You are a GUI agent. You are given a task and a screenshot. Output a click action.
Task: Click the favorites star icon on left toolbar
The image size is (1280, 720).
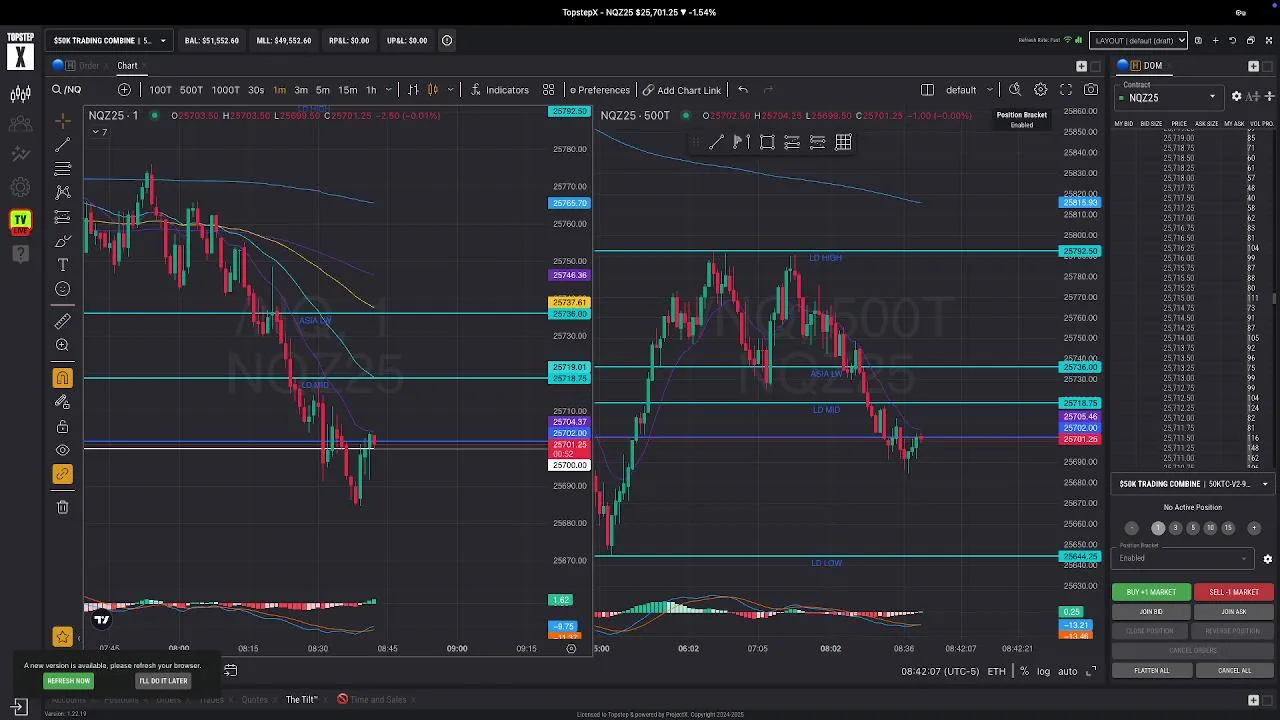pos(62,636)
